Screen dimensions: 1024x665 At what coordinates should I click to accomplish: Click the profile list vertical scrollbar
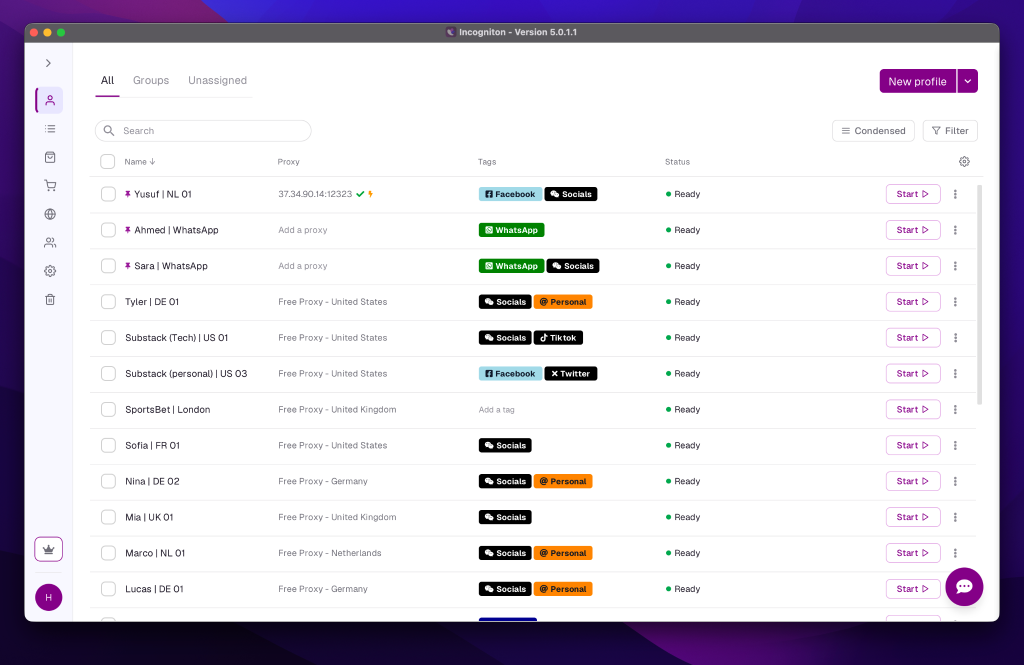pos(979,294)
